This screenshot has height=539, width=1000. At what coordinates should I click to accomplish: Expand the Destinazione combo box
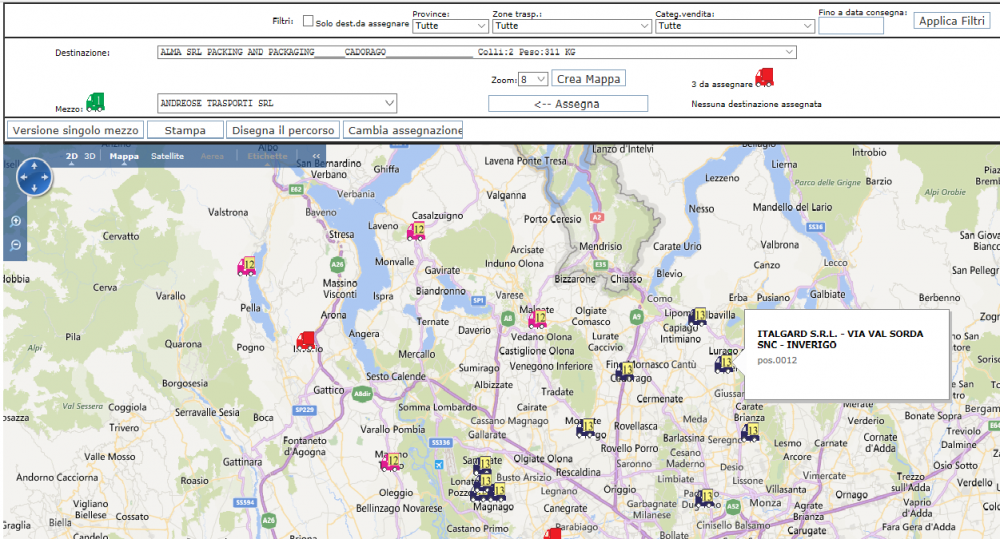[x=476, y=52]
